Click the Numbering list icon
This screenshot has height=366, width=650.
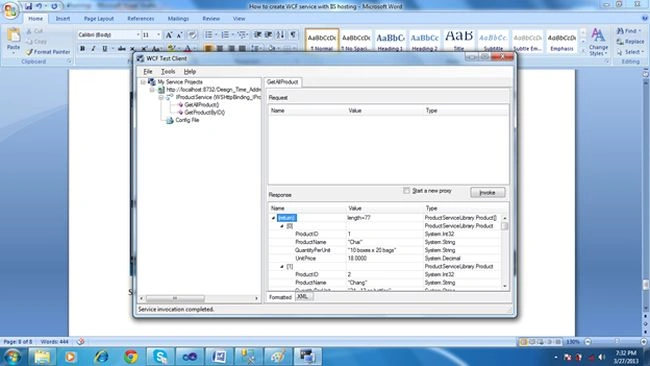click(225, 35)
